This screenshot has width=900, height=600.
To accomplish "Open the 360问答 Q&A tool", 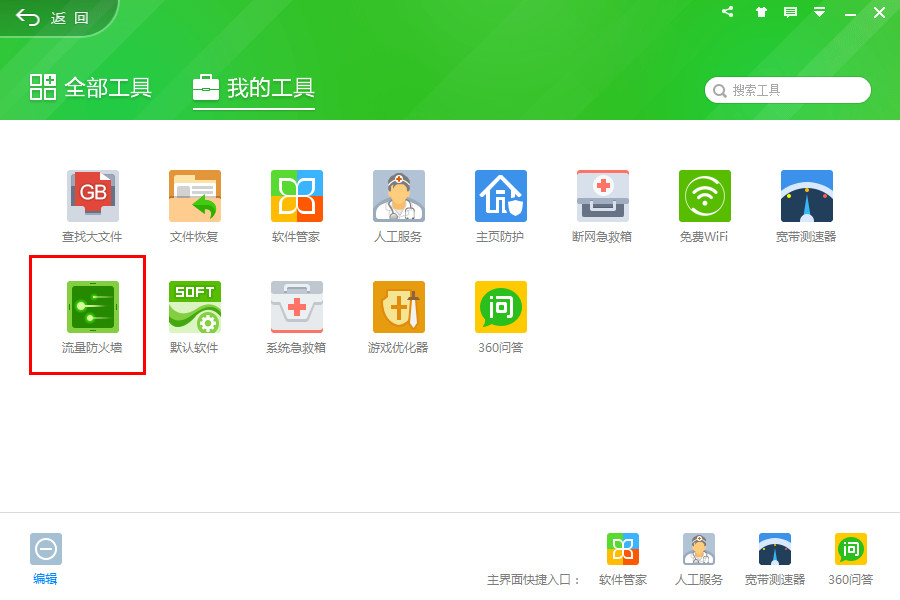I will click(500, 306).
